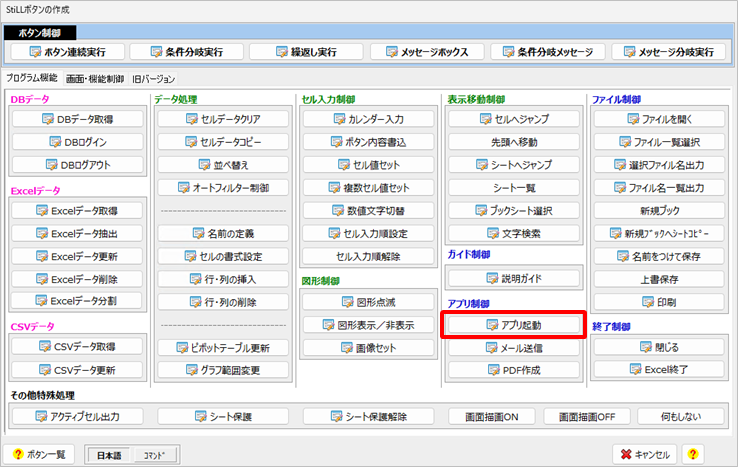Select the アプリ起動 button
The height and width of the screenshot is (467, 738).
(x=511, y=325)
